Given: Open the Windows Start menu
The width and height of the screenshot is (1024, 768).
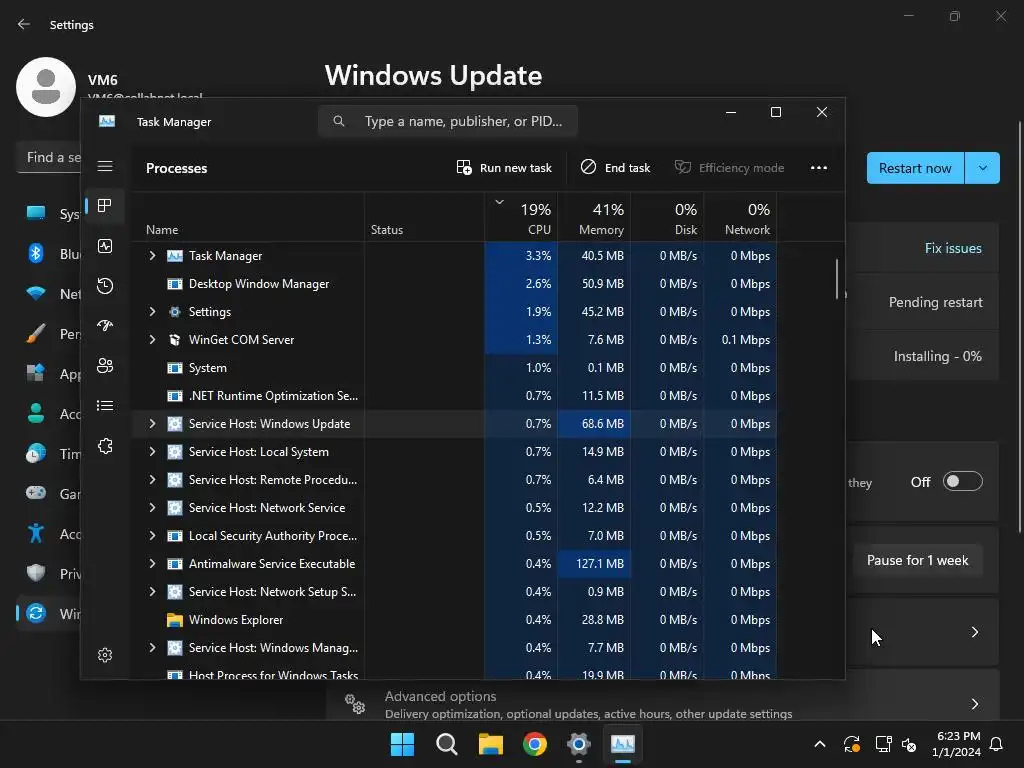Looking at the screenshot, I should pyautogui.click(x=402, y=744).
